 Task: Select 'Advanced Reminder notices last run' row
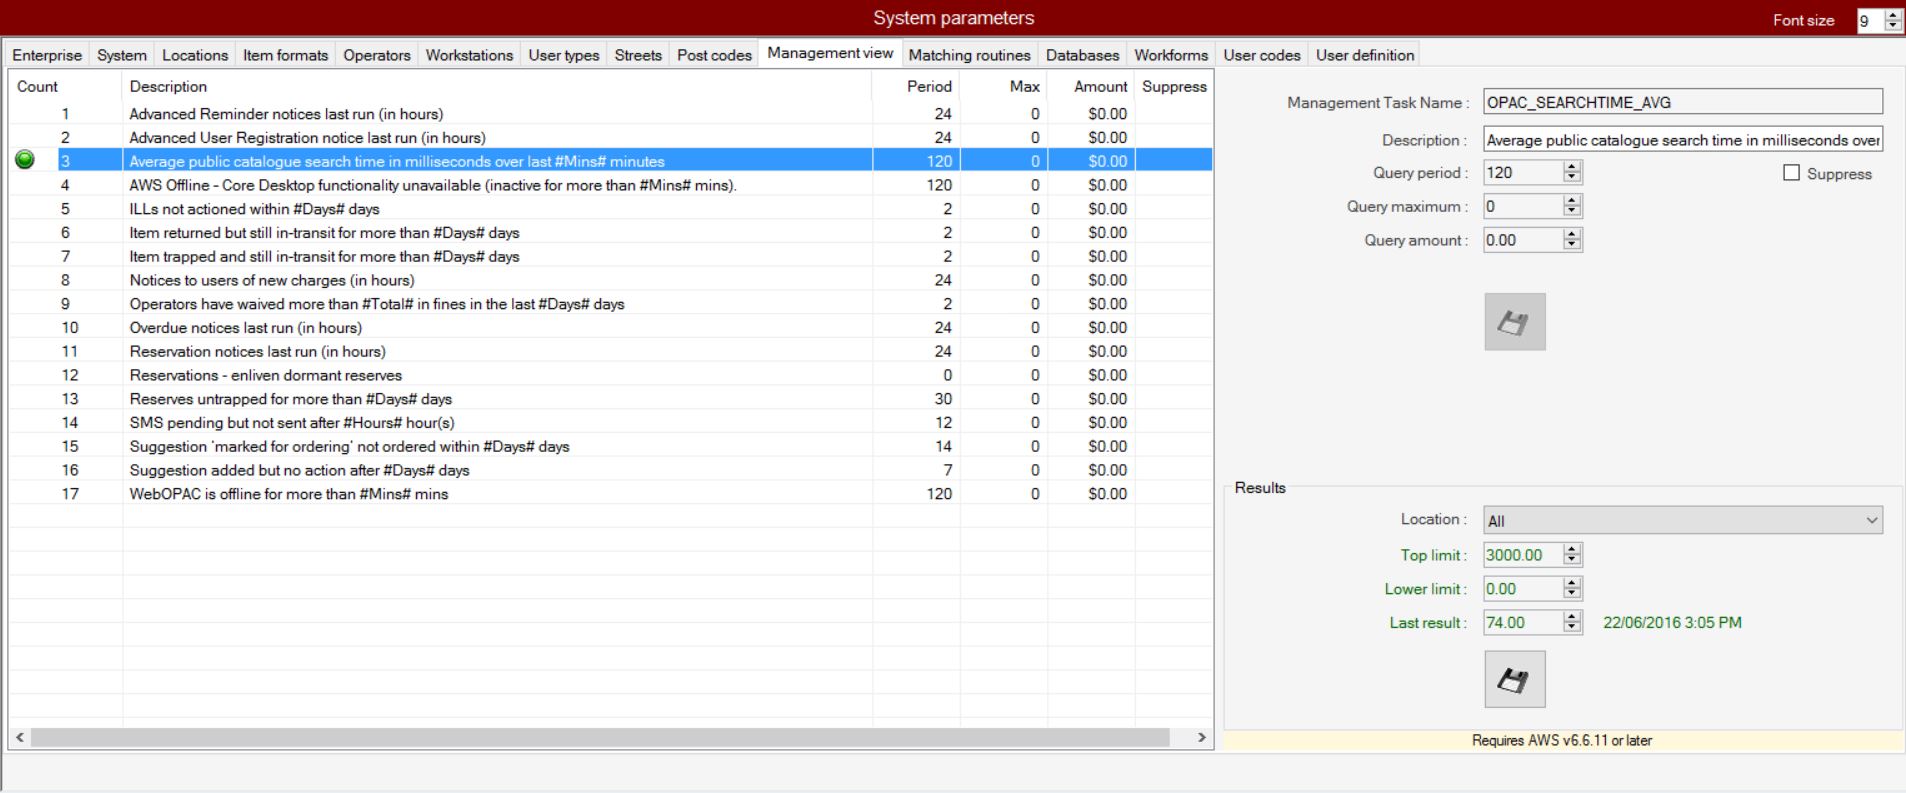pyautogui.click(x=611, y=114)
